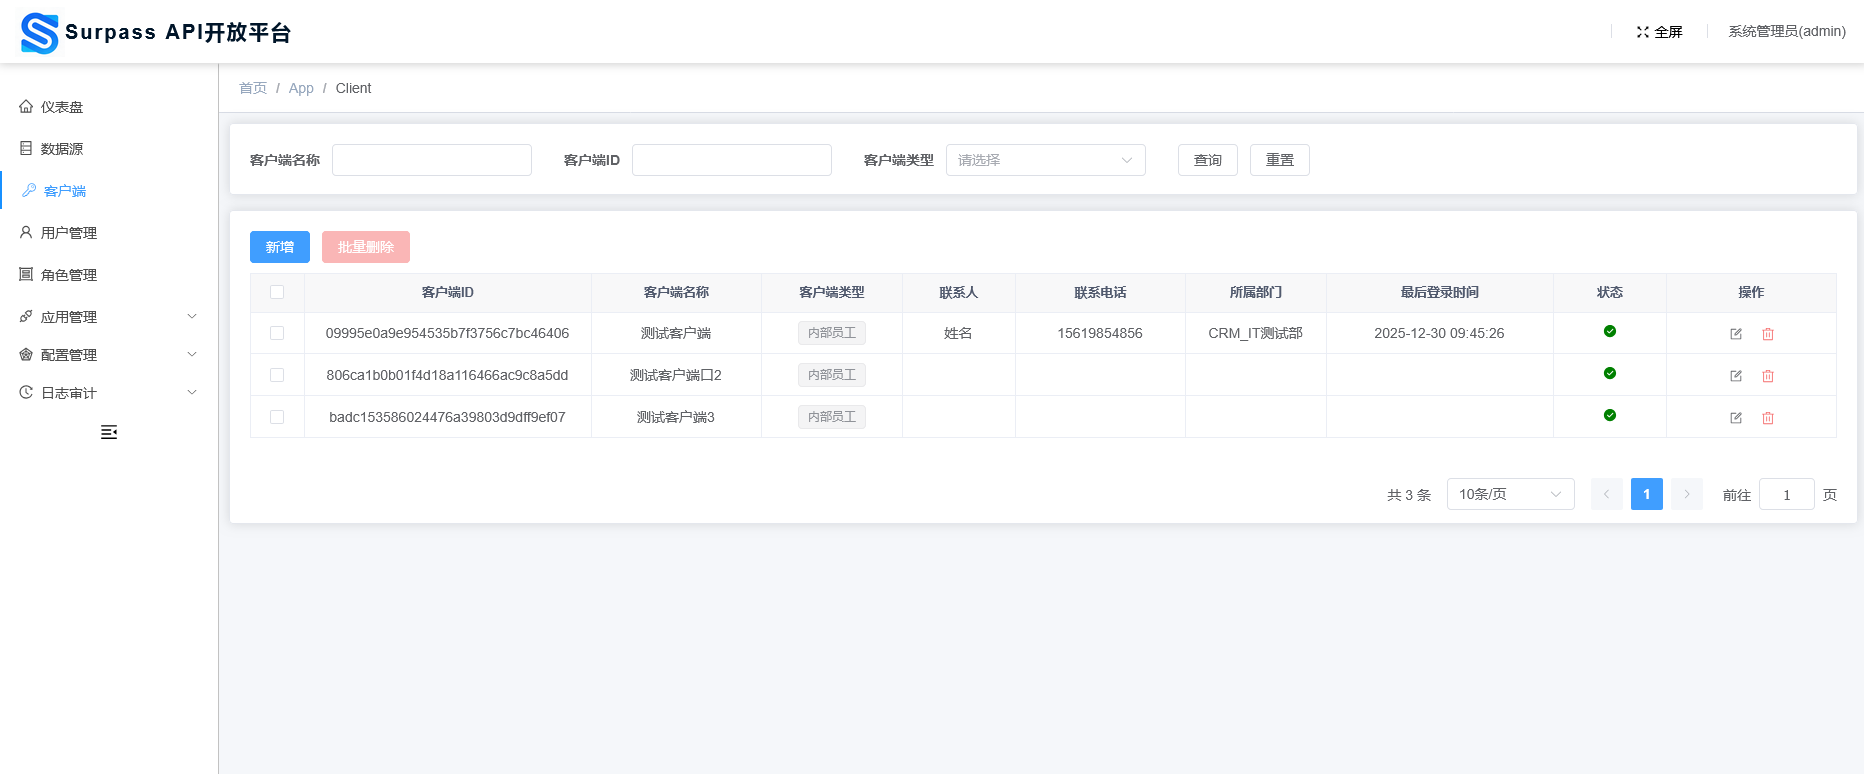Click the Surpass logo icon

click(39, 33)
